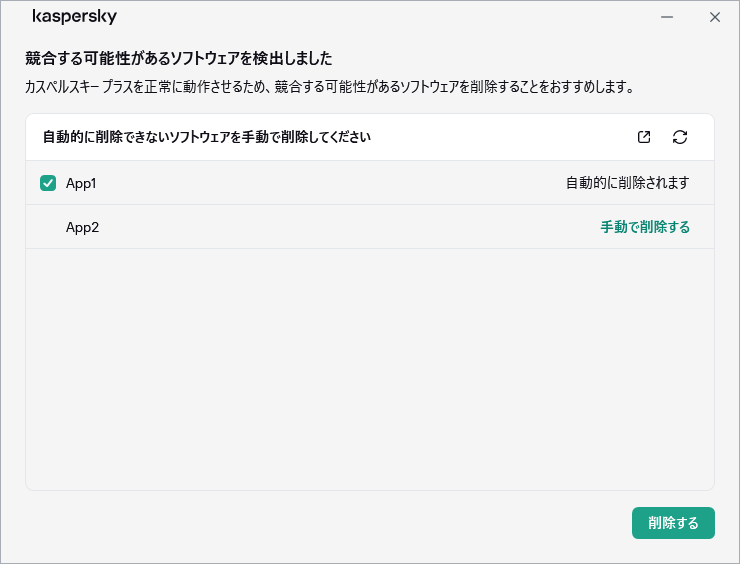Click the blank title bar area
Viewport: 740px width, 564px height.
[x=380, y=17]
